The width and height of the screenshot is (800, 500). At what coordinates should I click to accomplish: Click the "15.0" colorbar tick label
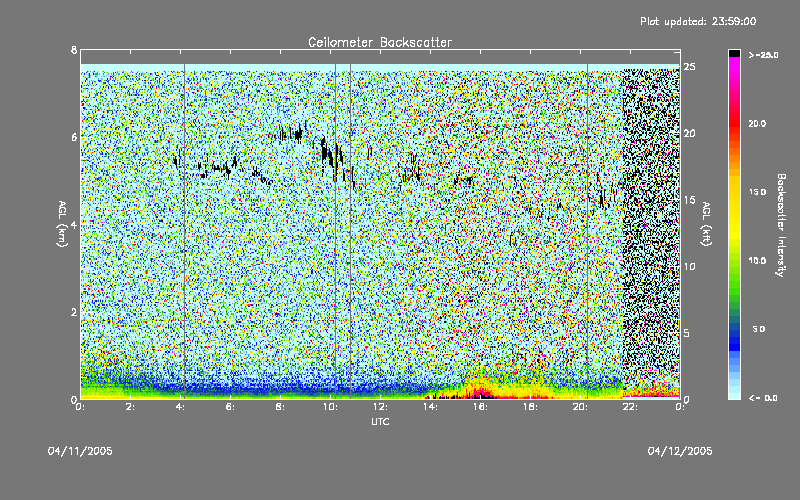pyautogui.click(x=757, y=192)
